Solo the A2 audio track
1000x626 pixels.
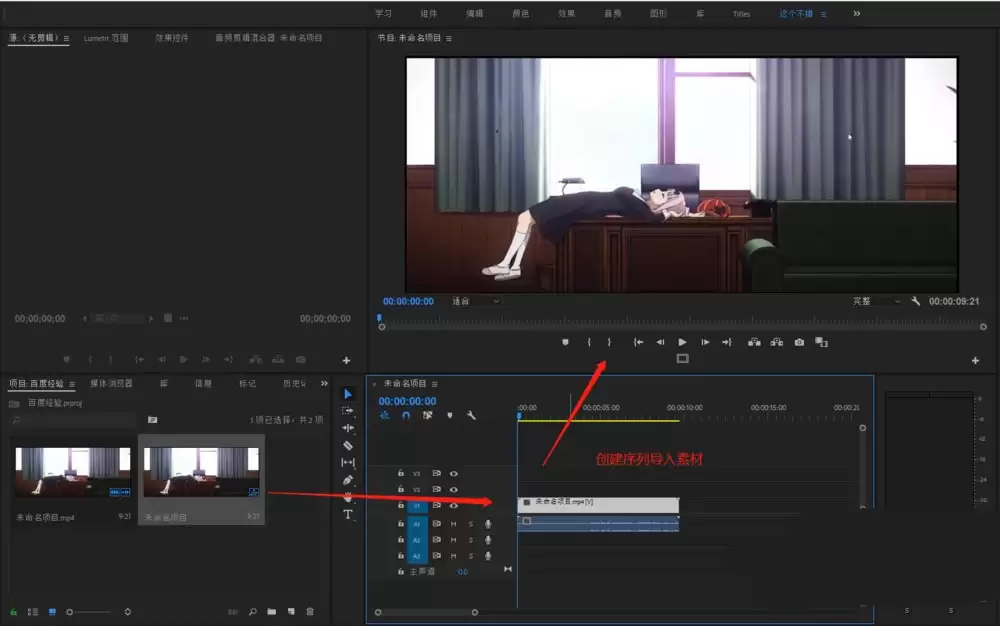pyautogui.click(x=469, y=539)
